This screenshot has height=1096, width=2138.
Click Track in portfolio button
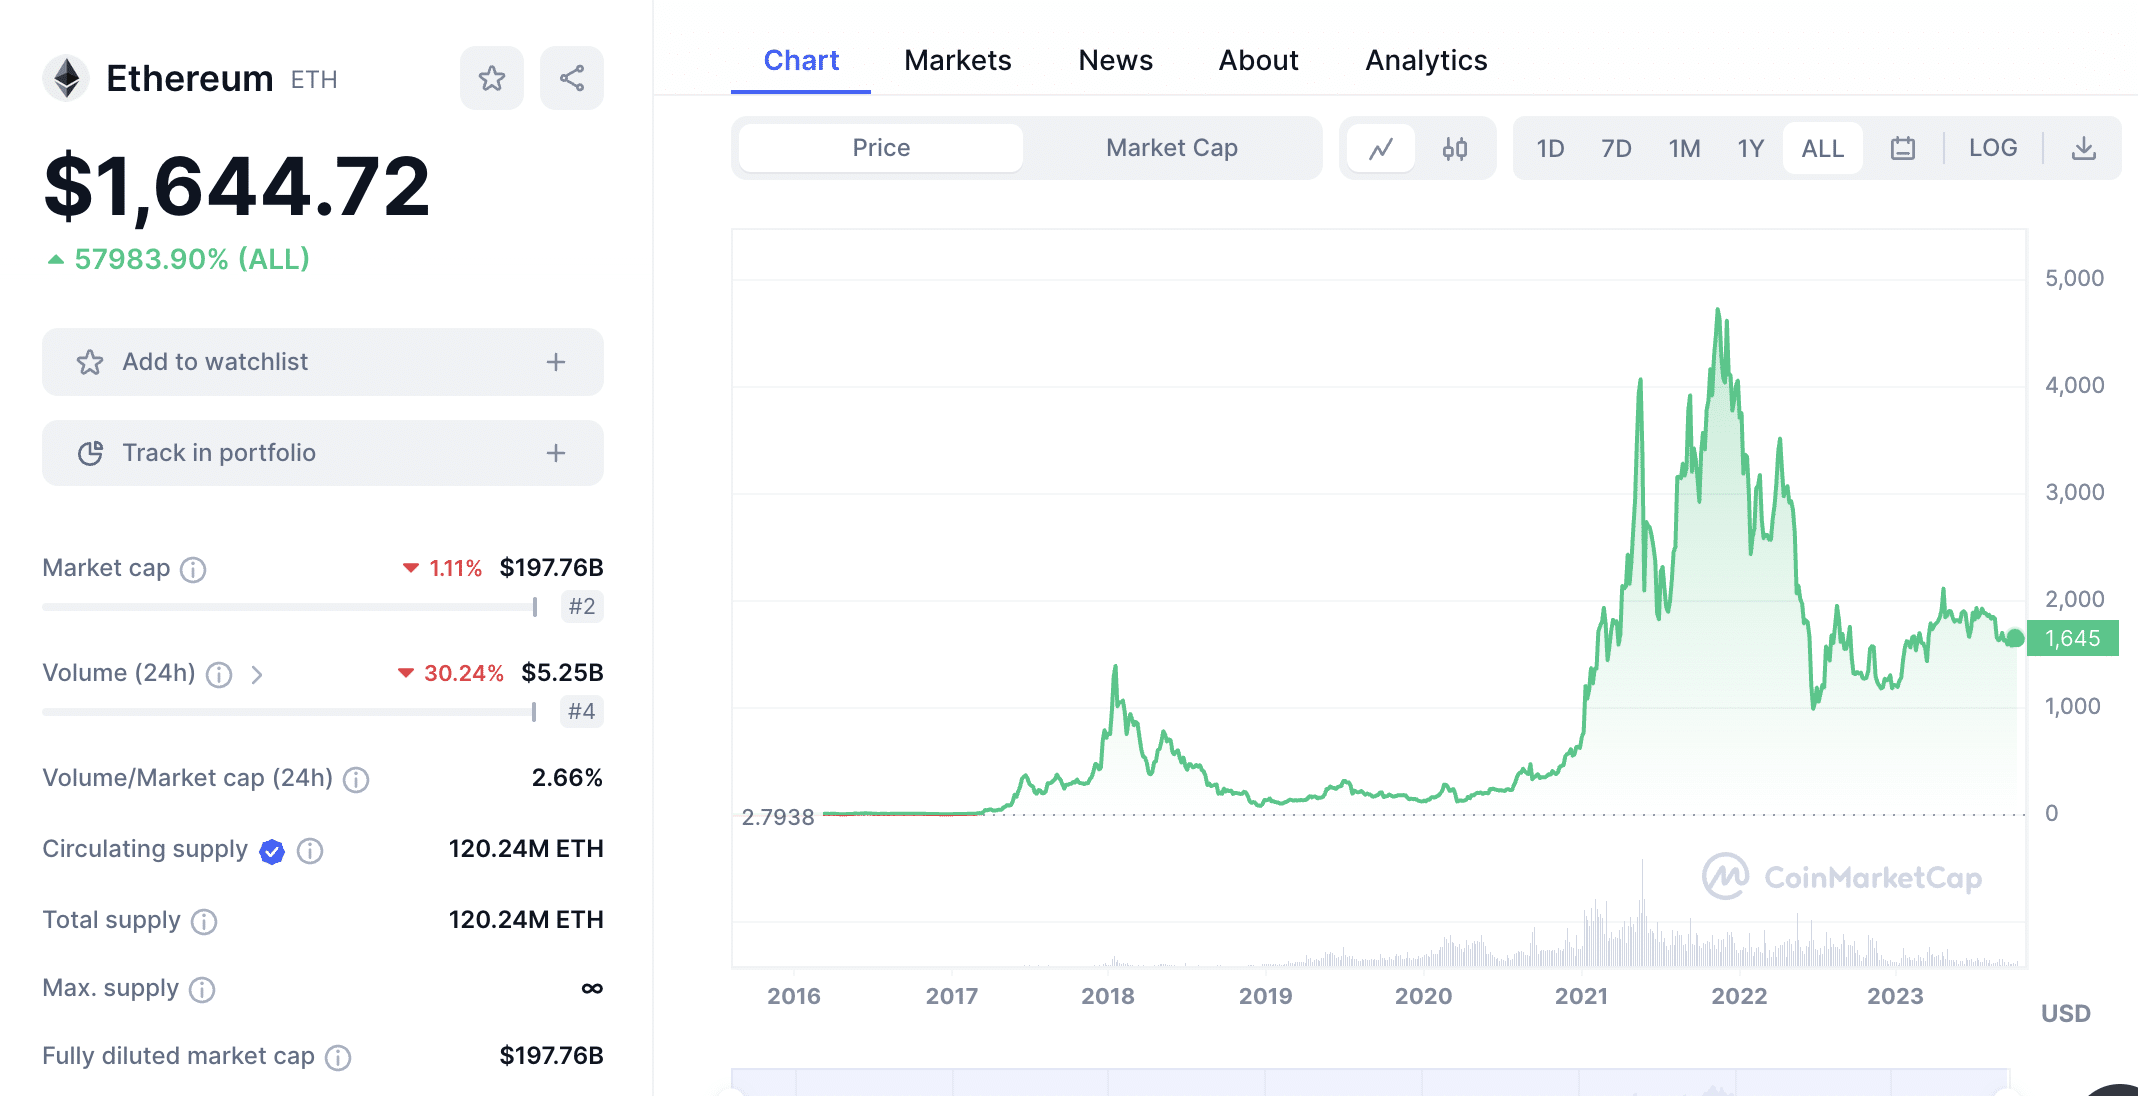tap(324, 452)
